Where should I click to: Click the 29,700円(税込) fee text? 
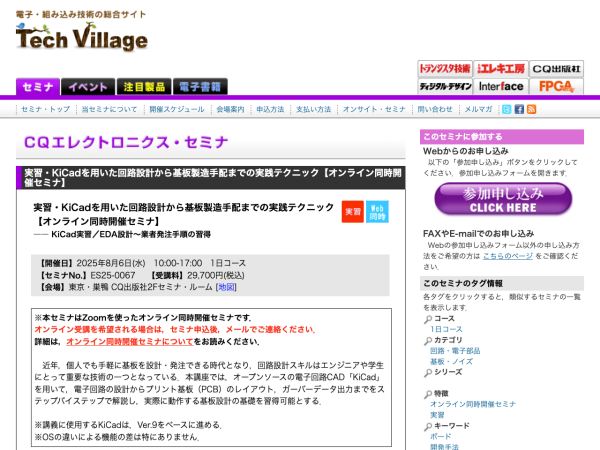[x=215, y=275]
